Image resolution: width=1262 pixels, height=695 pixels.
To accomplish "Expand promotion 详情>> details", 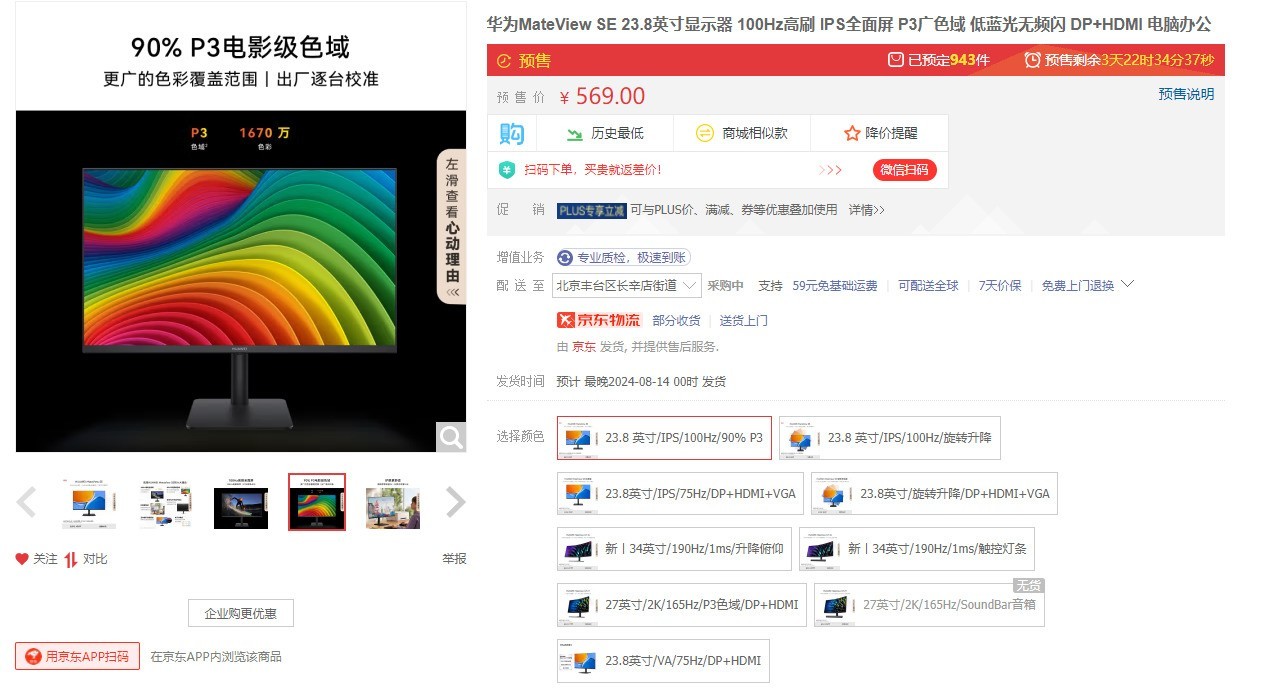I will 867,210.
